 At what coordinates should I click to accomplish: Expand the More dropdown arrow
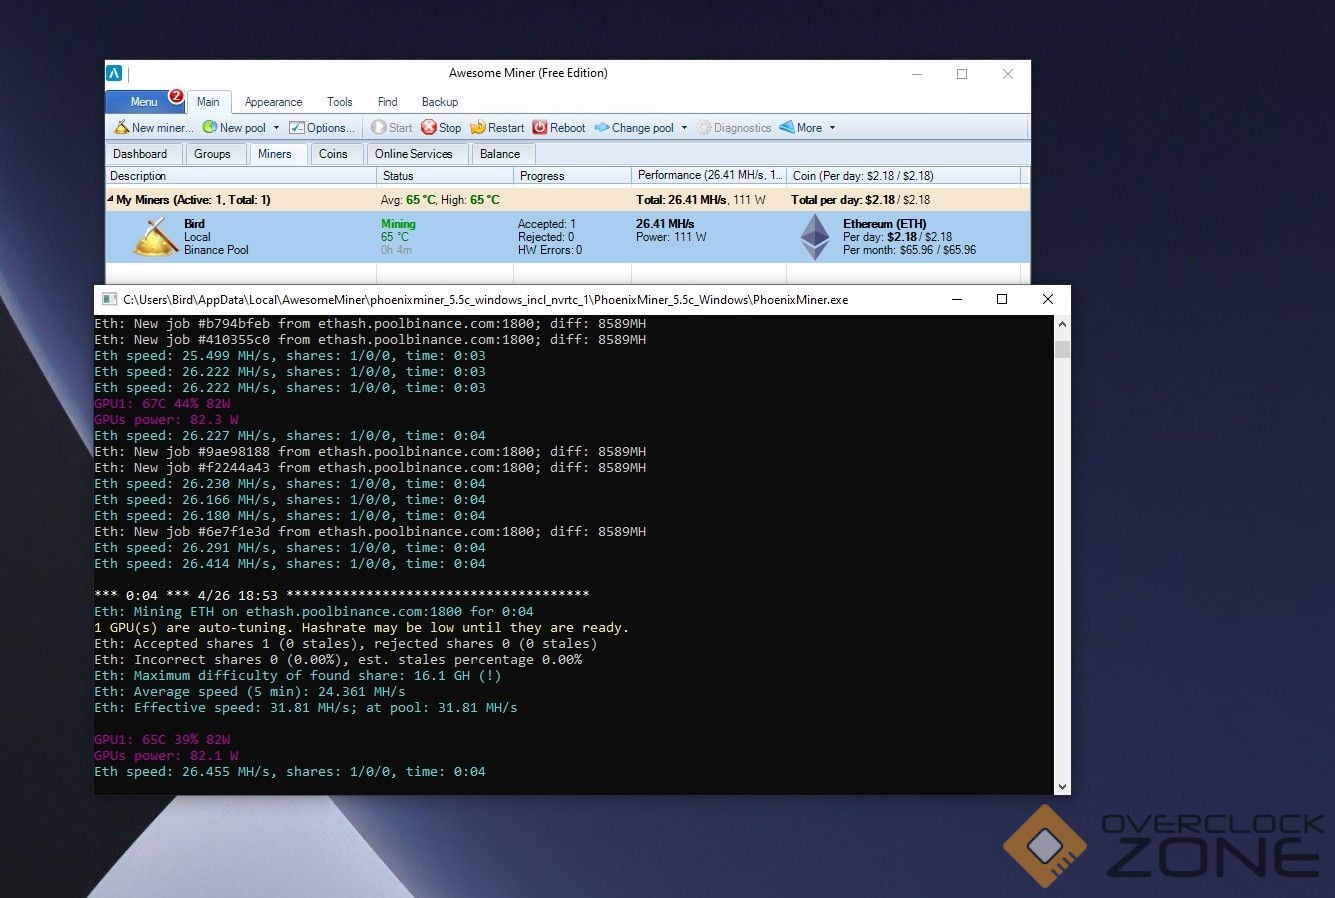pos(832,128)
